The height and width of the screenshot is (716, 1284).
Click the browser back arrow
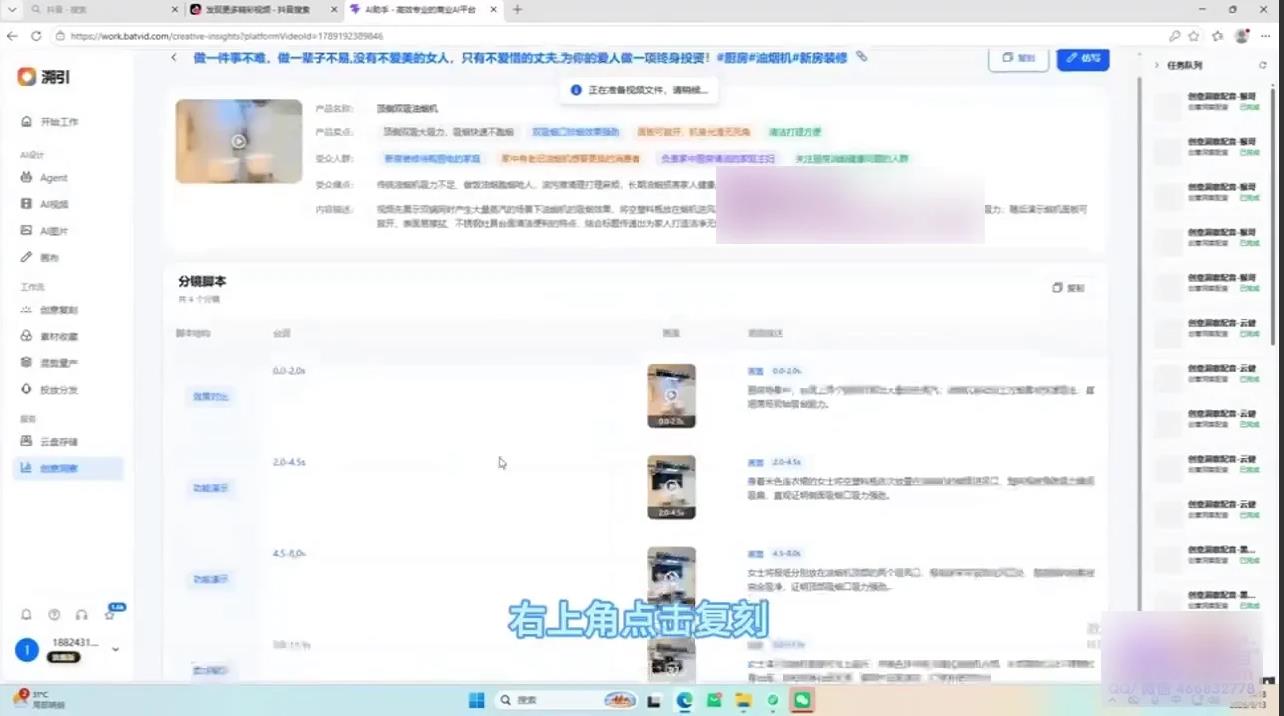click(x=12, y=35)
